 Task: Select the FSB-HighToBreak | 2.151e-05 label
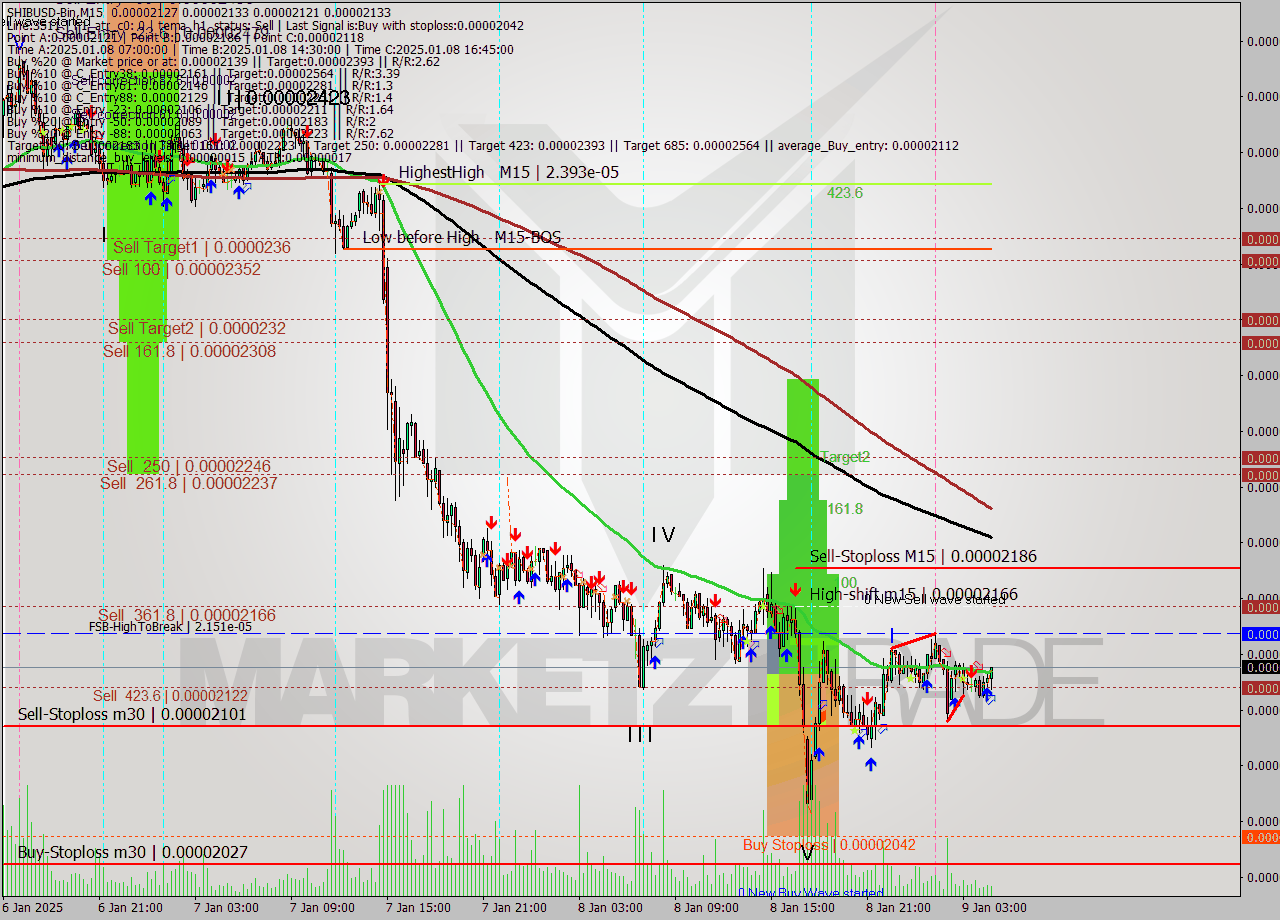point(170,627)
